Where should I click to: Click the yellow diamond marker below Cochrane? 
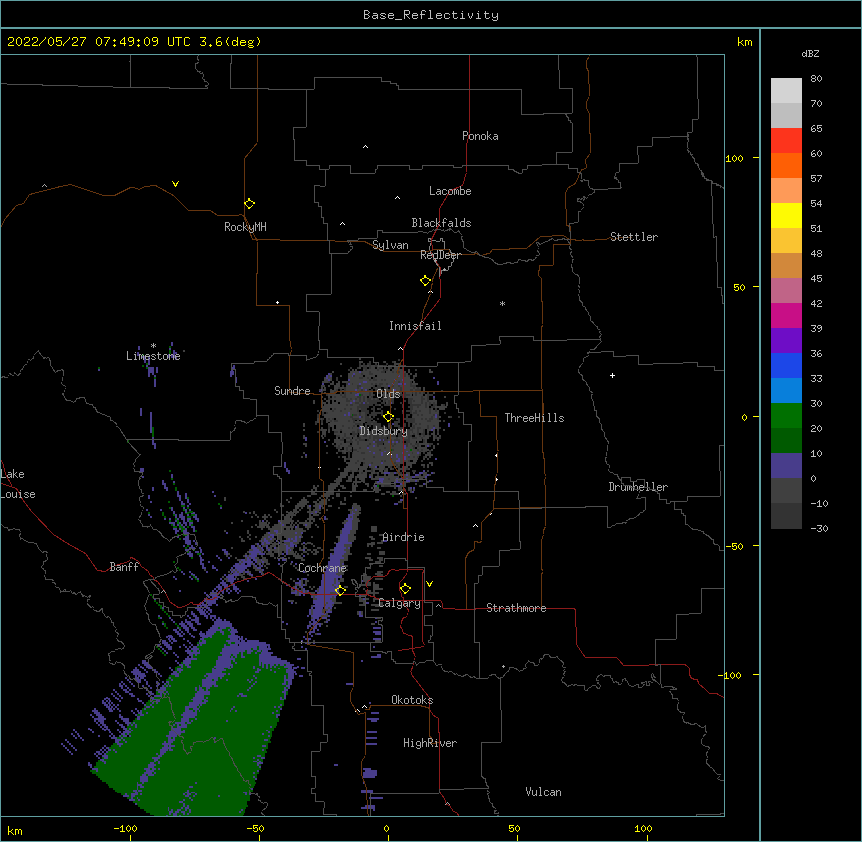pos(340,590)
